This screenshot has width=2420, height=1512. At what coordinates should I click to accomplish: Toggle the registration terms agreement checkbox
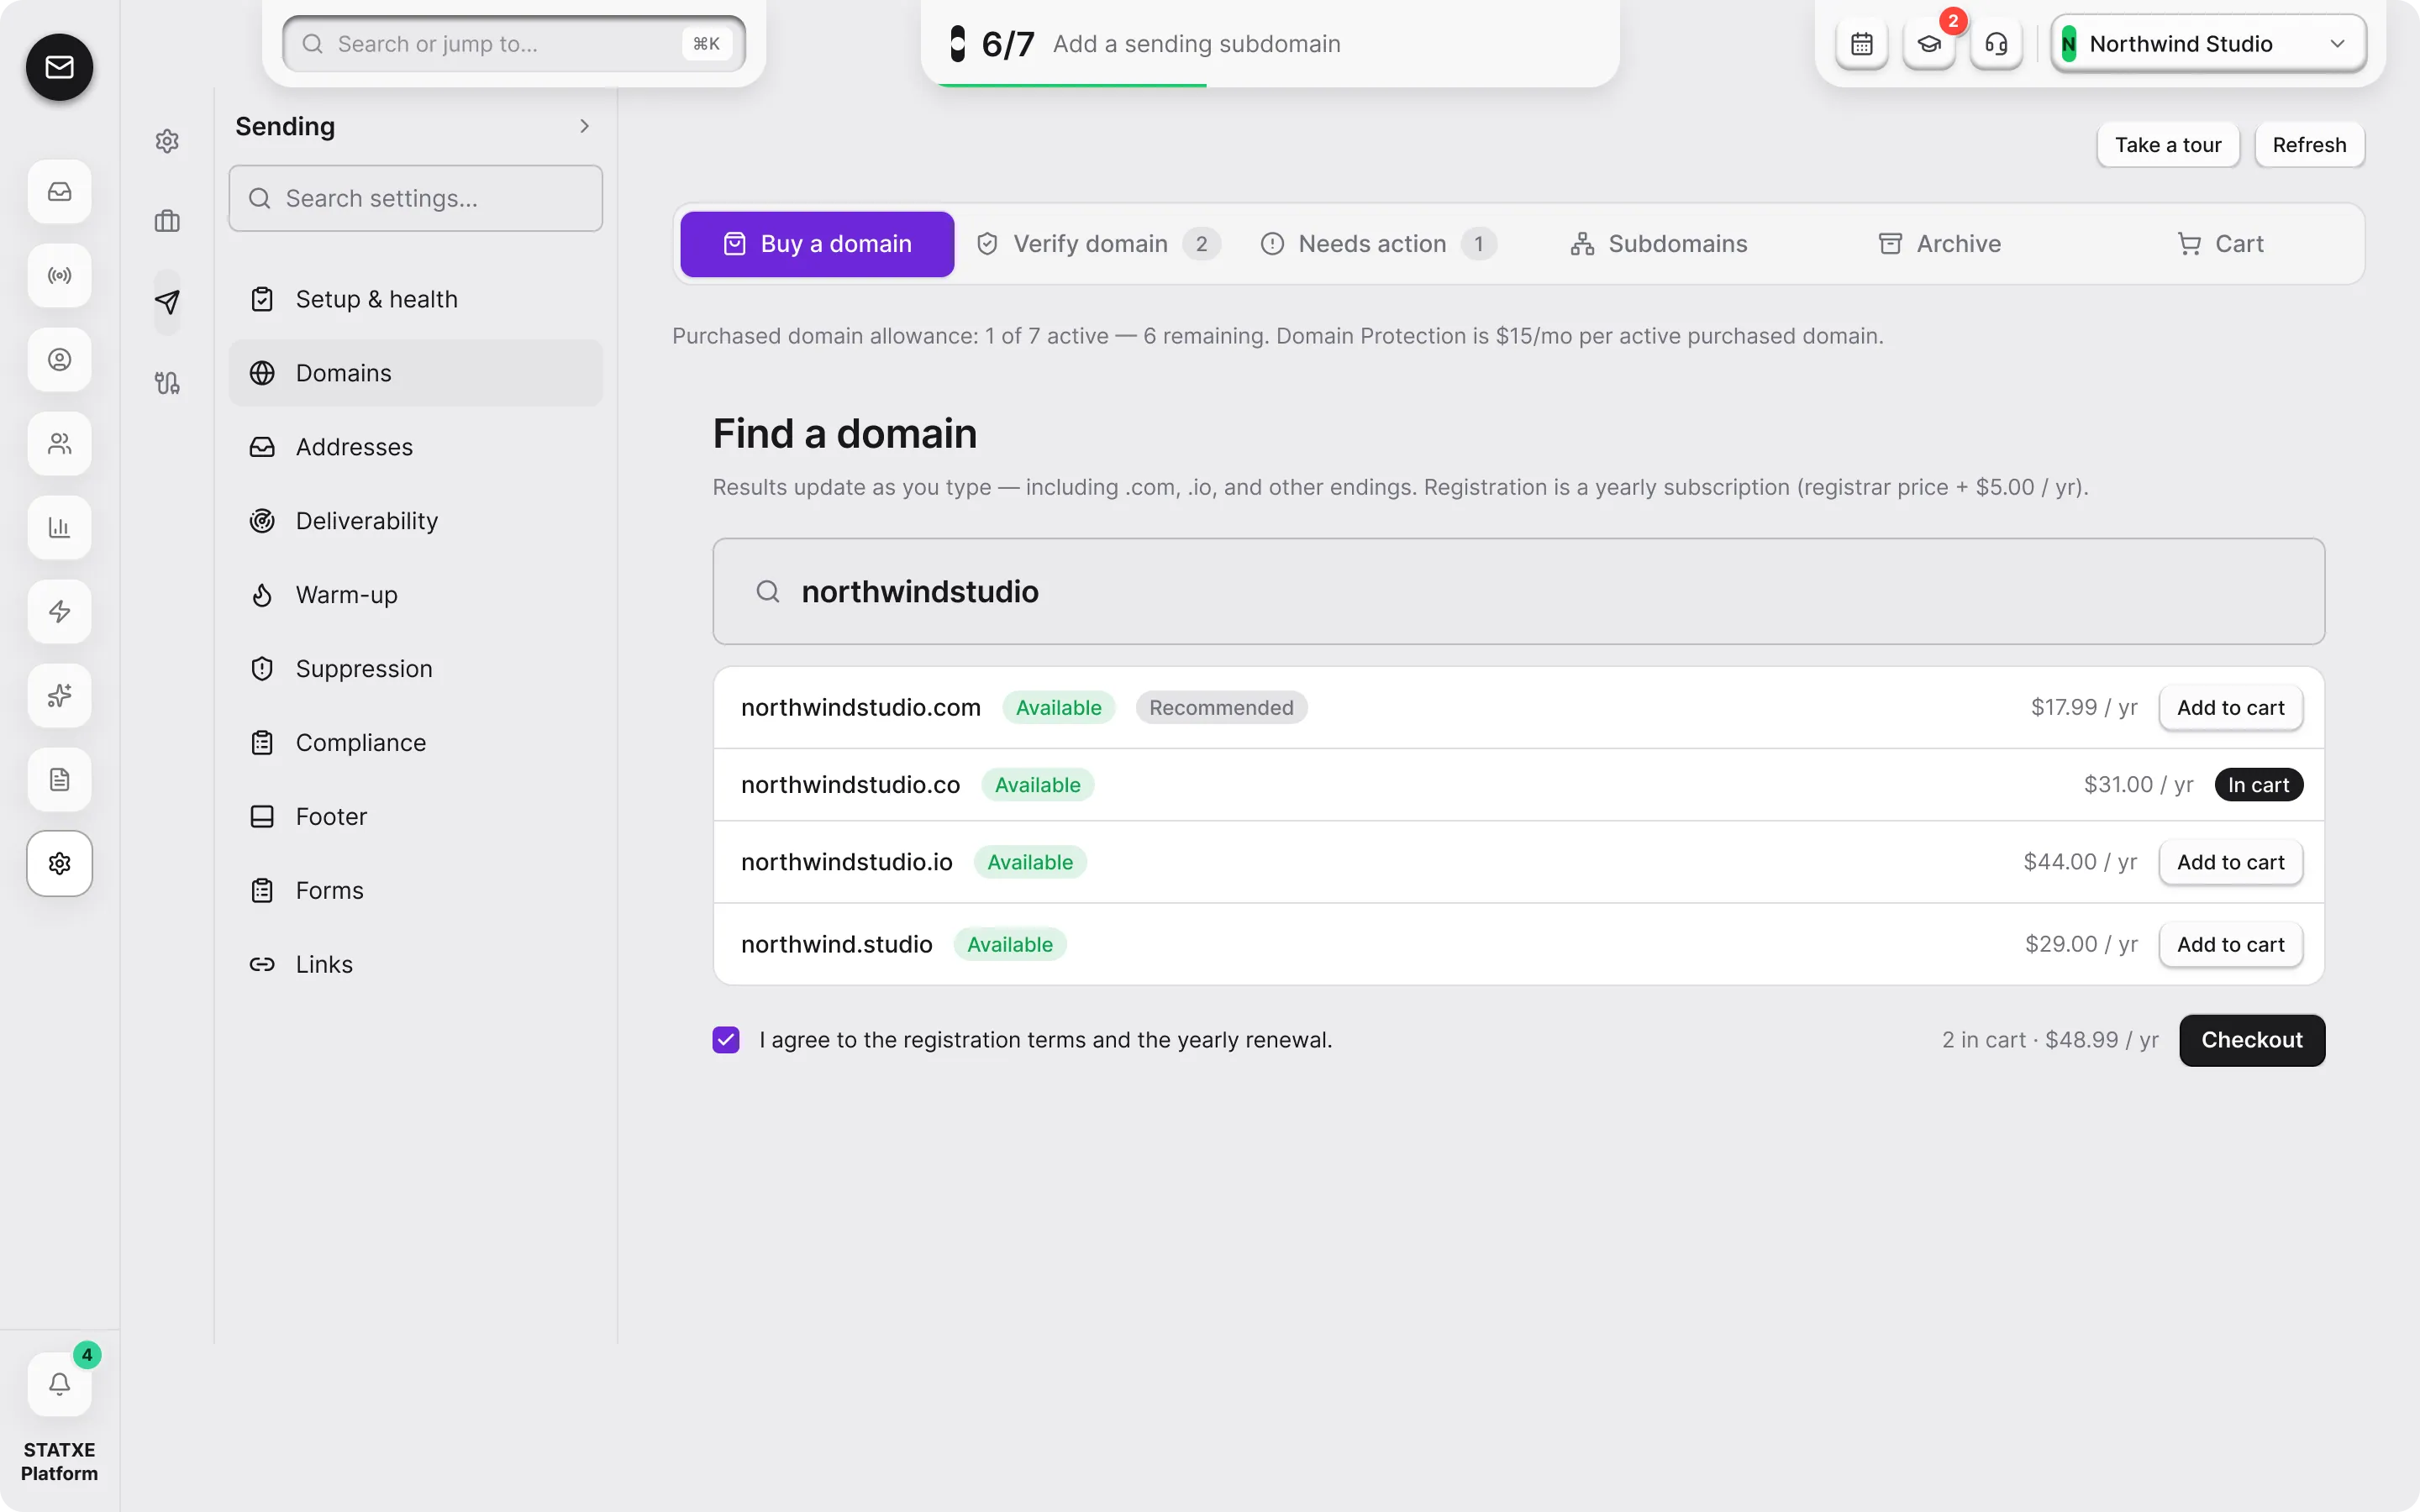tap(726, 1040)
